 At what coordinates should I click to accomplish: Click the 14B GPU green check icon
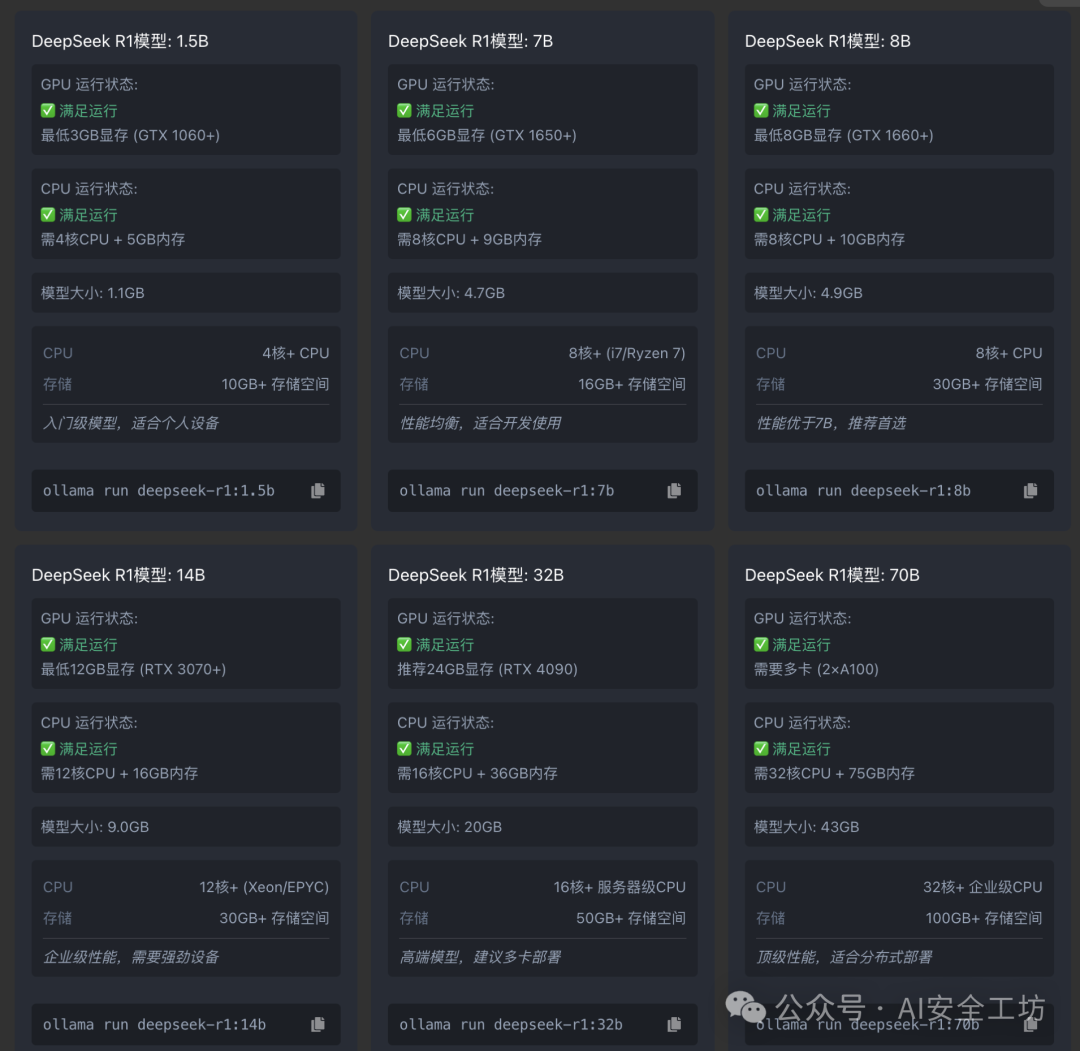coord(48,644)
